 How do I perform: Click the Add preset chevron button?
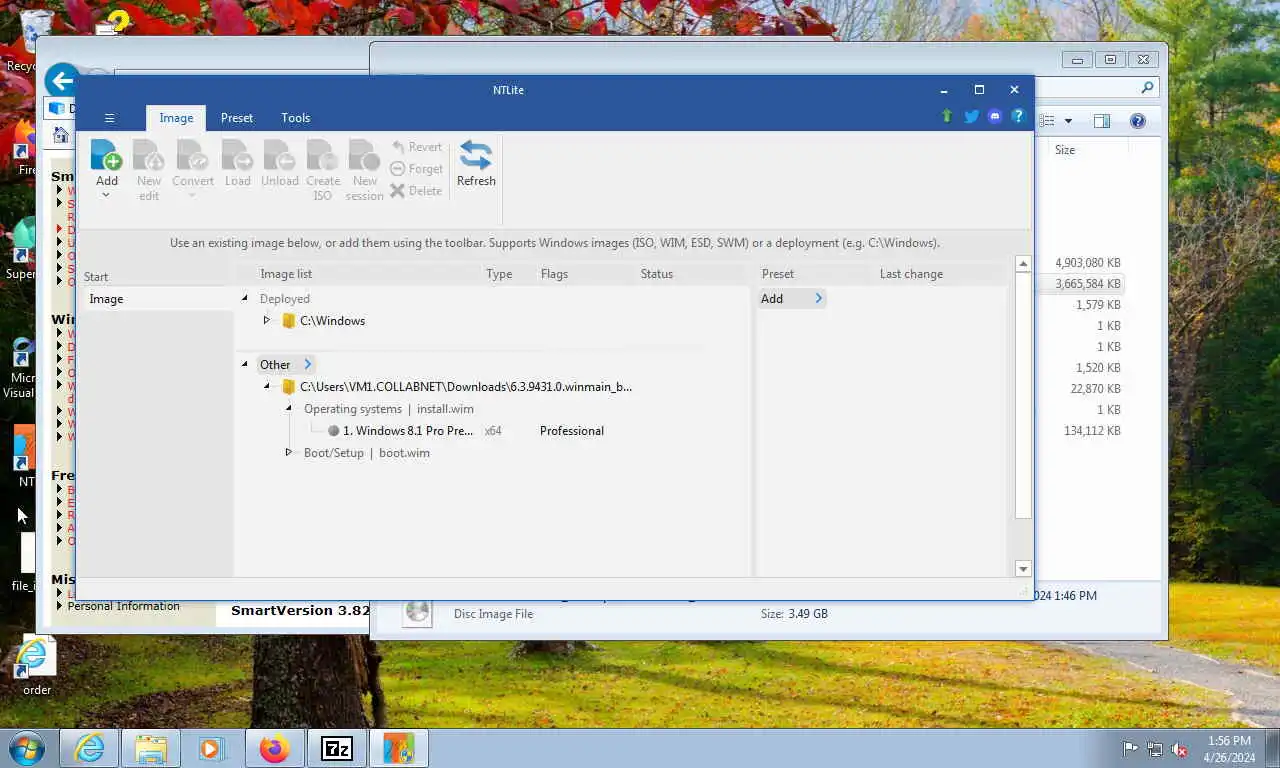pyautogui.click(x=818, y=298)
